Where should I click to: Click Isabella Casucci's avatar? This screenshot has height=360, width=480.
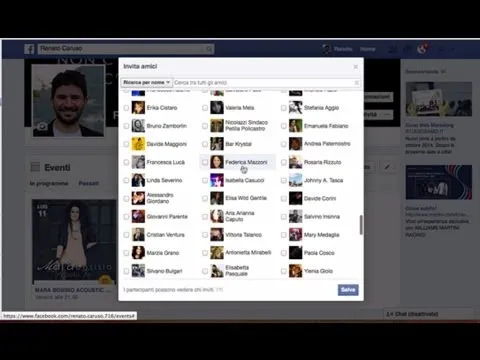[217, 180]
